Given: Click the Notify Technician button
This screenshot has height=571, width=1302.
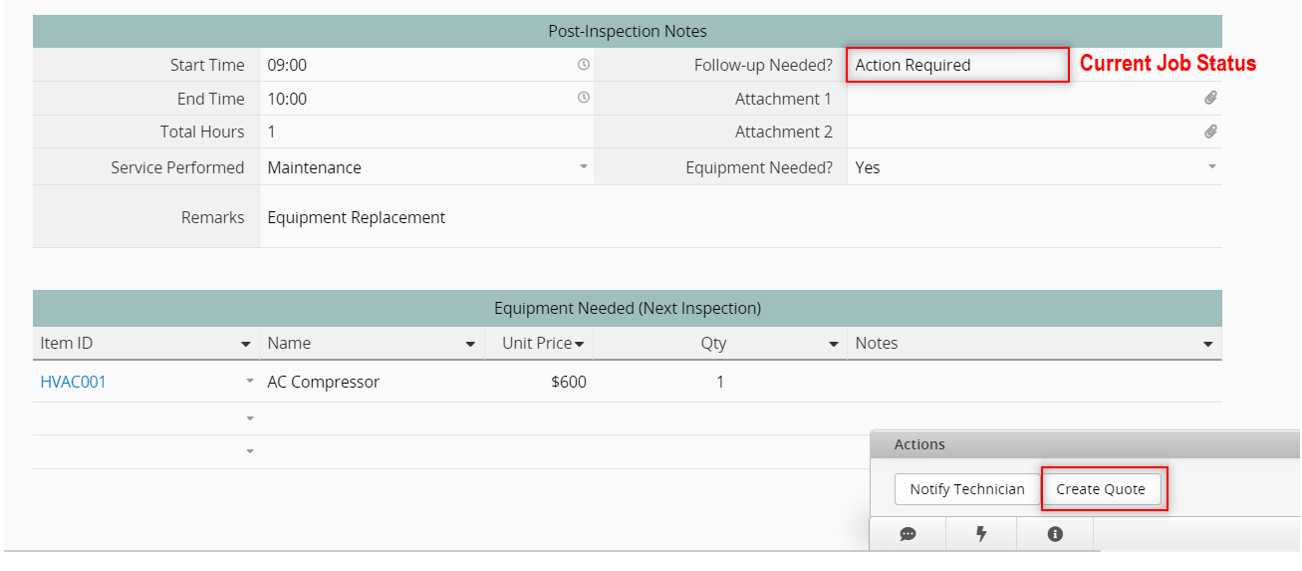Looking at the screenshot, I should [966, 489].
